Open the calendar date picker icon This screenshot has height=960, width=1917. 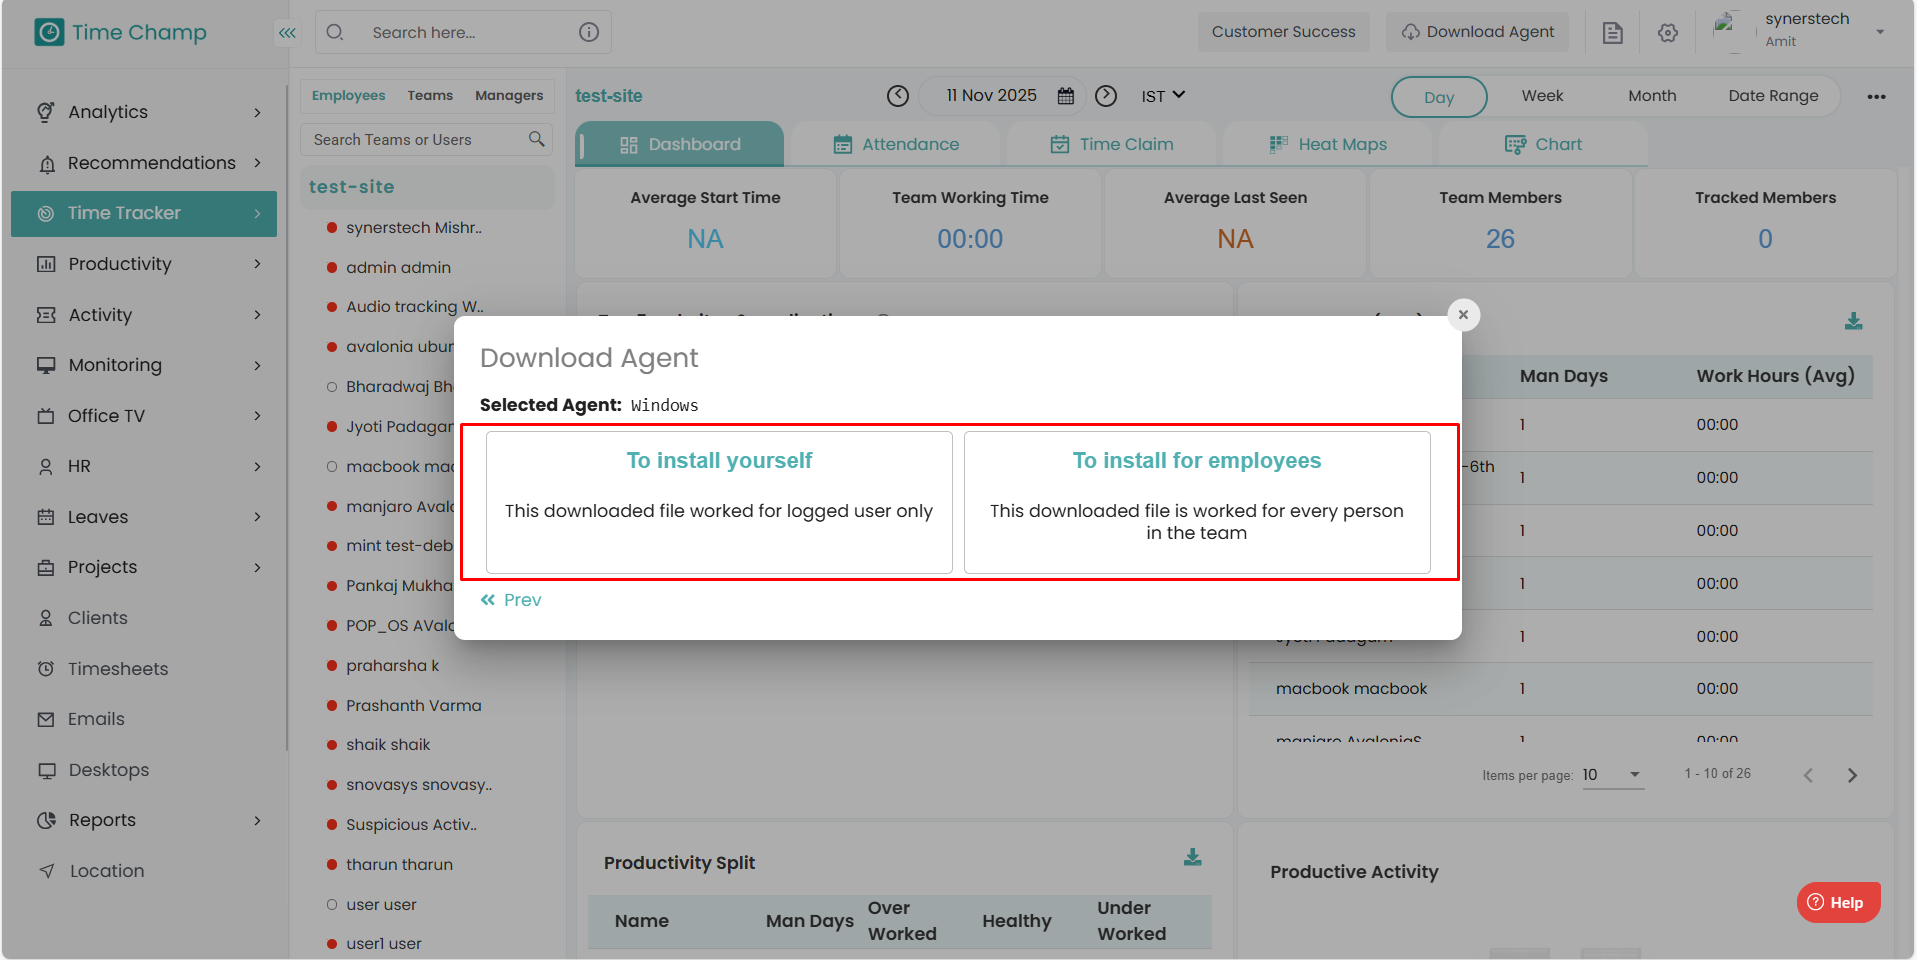tap(1066, 96)
